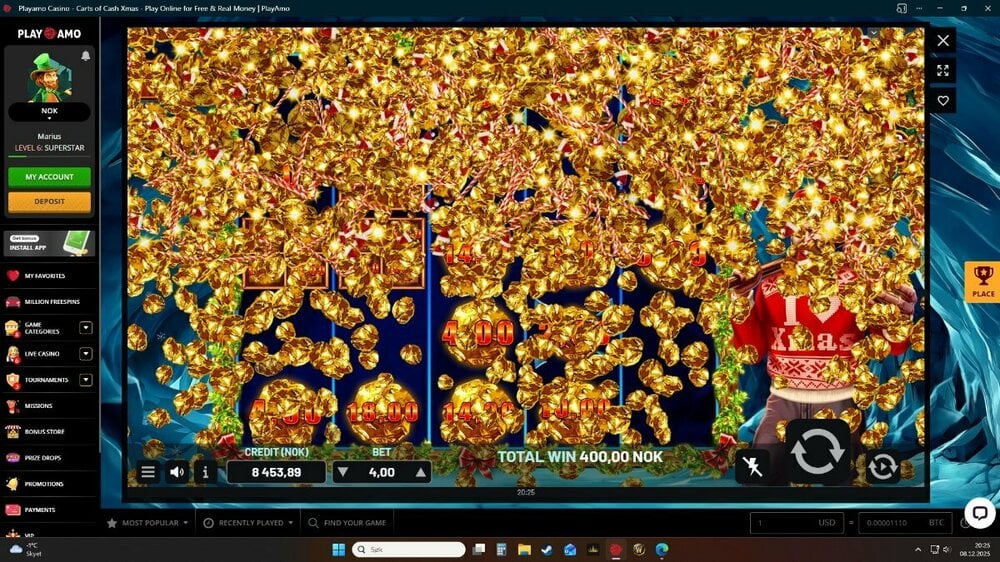Open the game info paytable icon

point(206,472)
